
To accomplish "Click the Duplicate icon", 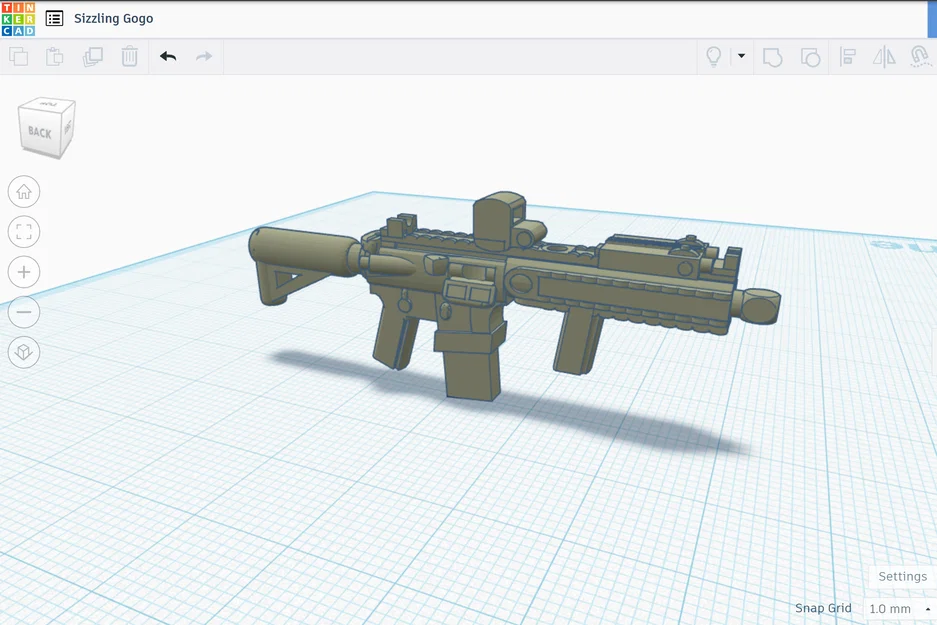I will point(92,57).
